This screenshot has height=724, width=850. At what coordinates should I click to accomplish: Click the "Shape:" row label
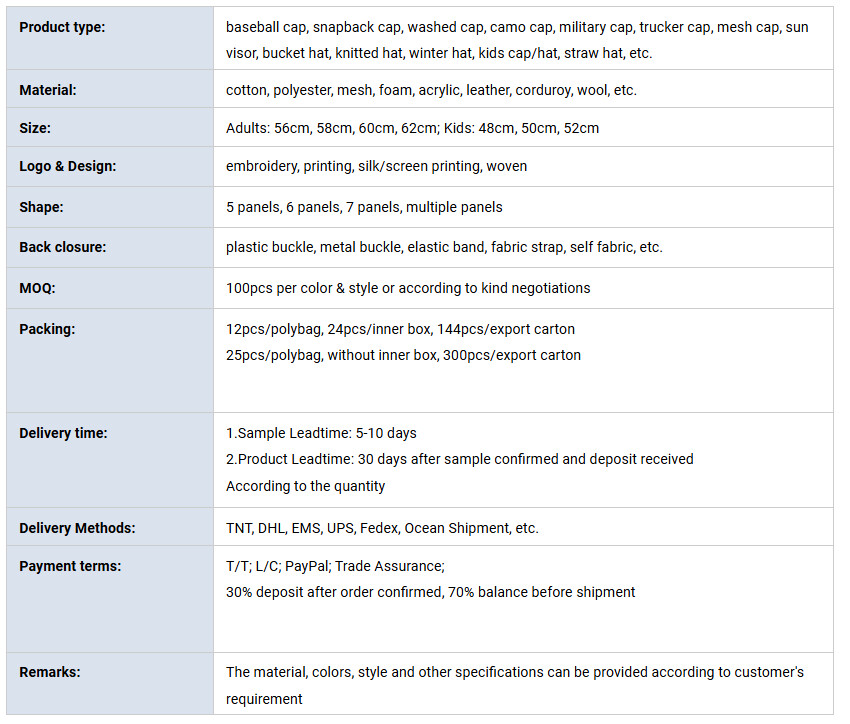41,207
